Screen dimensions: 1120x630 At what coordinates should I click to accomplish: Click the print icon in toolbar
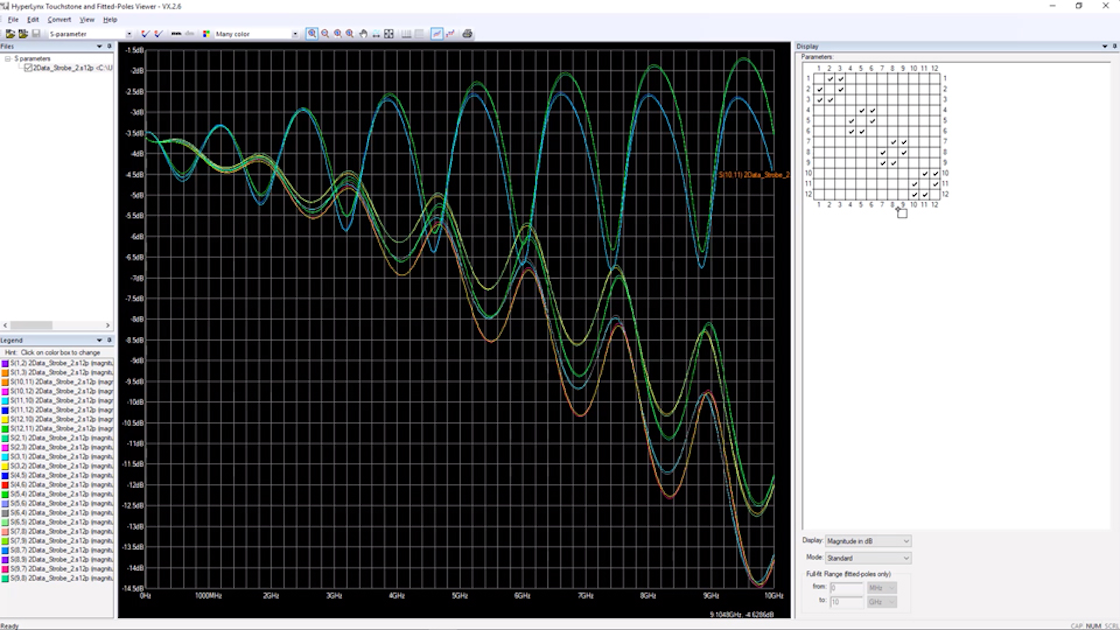[x=467, y=34]
